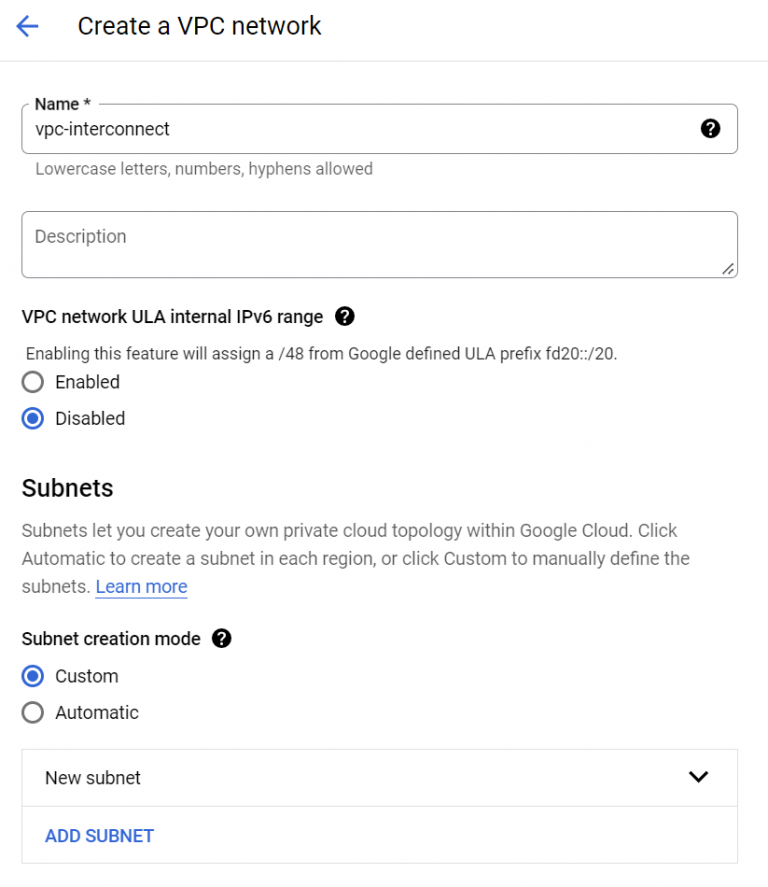The width and height of the screenshot is (768, 887).
Task: Open the Learn more link about subnets
Action: click(140, 586)
